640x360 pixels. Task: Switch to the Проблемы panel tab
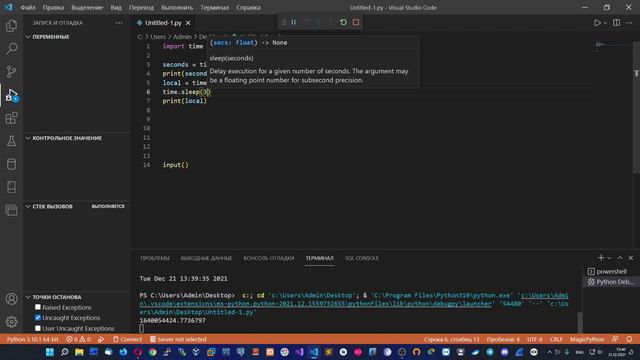(x=155, y=258)
